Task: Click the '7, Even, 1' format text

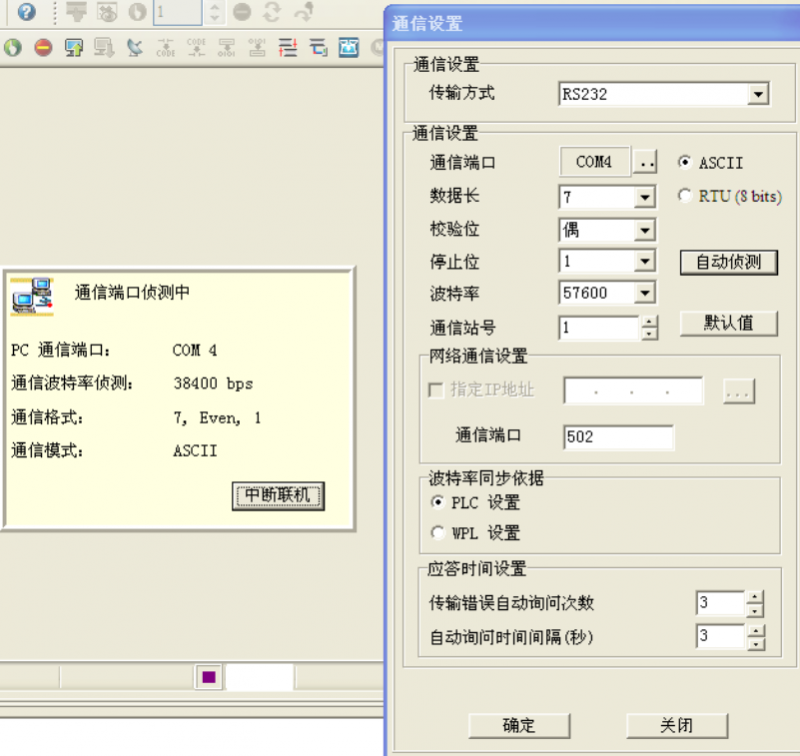Action: [218, 418]
